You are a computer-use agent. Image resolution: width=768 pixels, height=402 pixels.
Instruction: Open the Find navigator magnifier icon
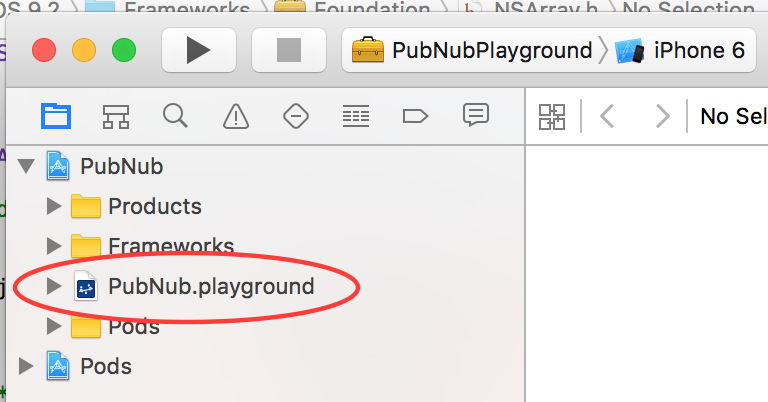[175, 117]
